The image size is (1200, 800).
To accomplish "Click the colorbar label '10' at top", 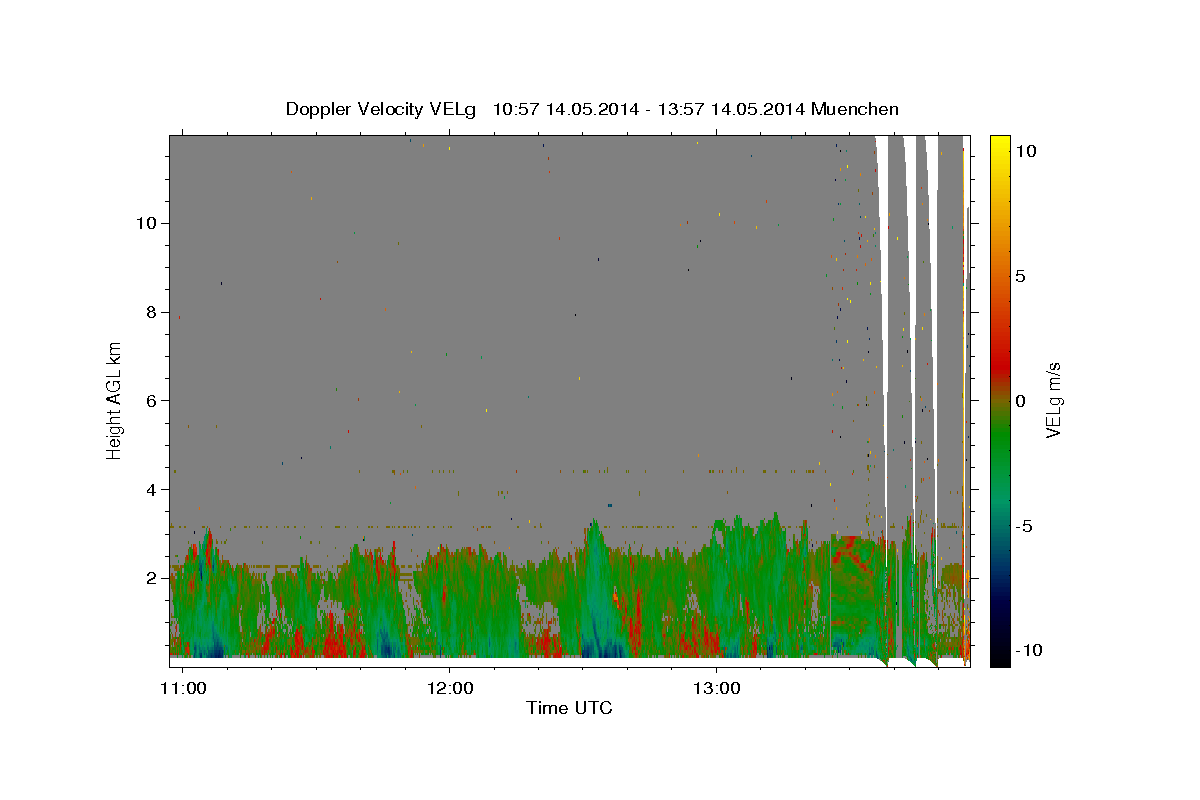I will click(1025, 151).
